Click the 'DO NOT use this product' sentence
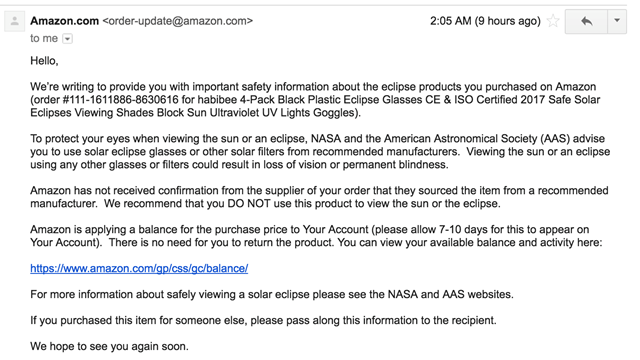Viewport: 640px width, 360px height. pos(302,203)
